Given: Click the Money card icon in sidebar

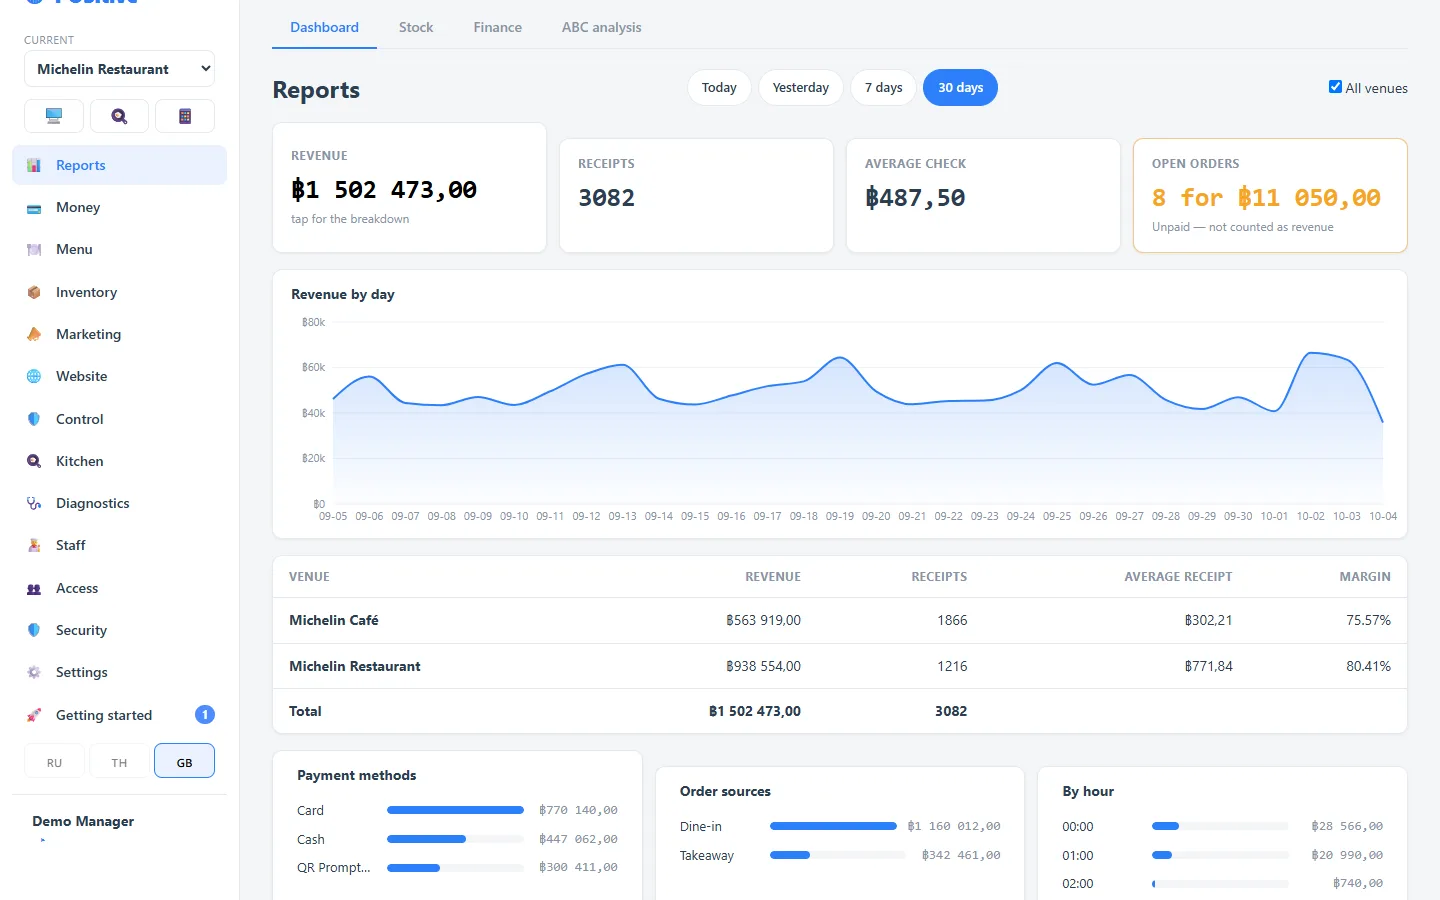Looking at the screenshot, I should 34,208.
